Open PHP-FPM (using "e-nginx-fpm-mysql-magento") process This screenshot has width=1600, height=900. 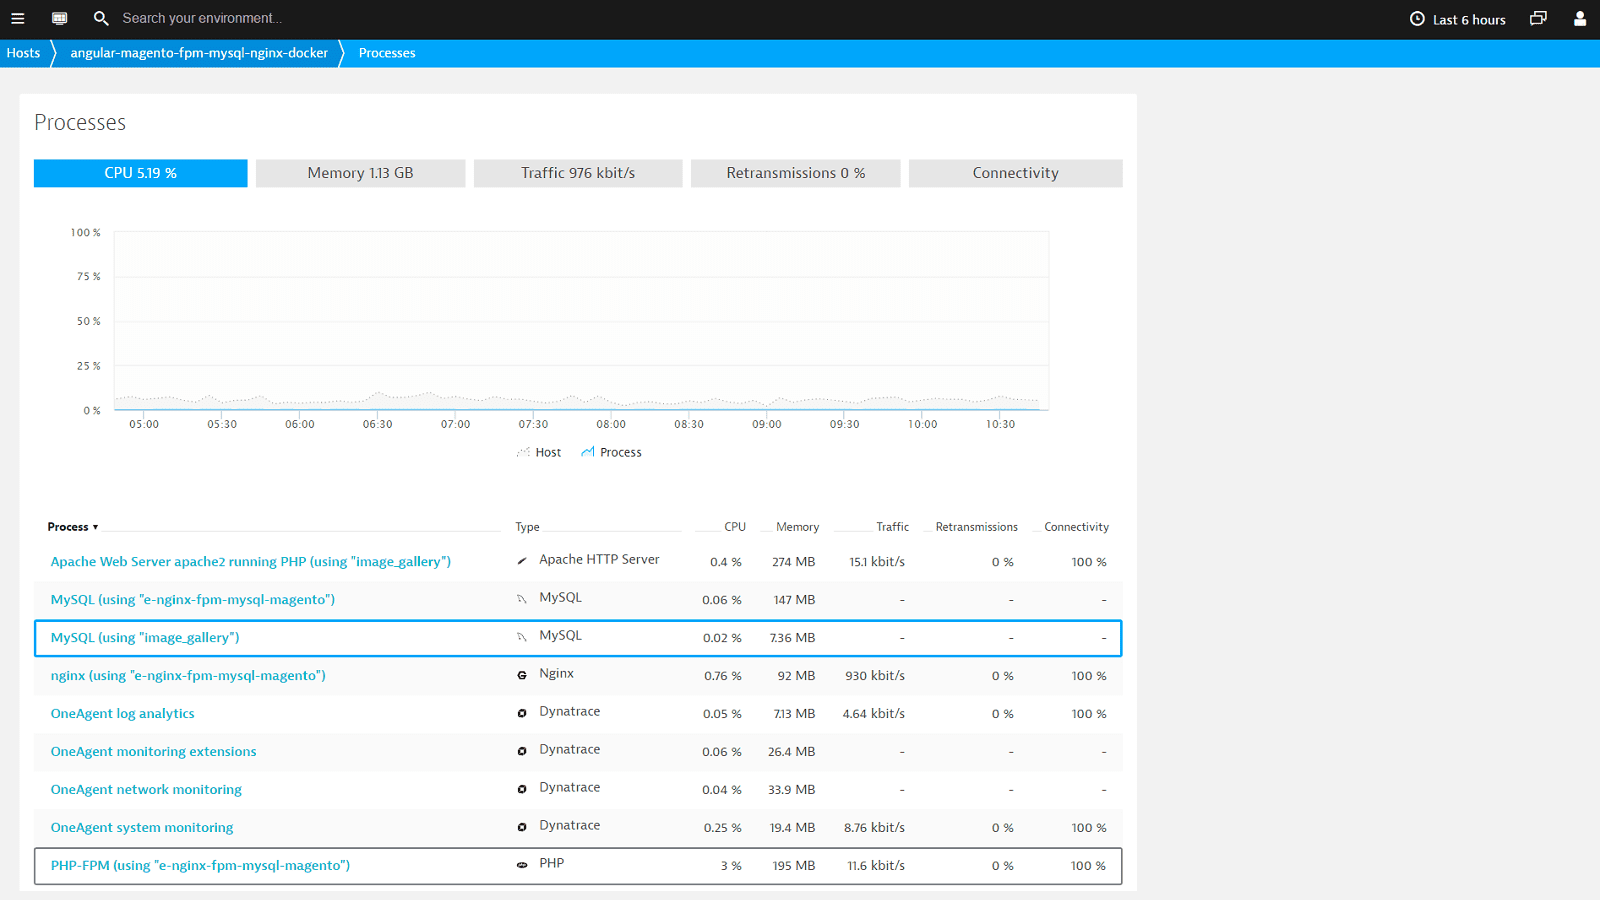(x=200, y=866)
